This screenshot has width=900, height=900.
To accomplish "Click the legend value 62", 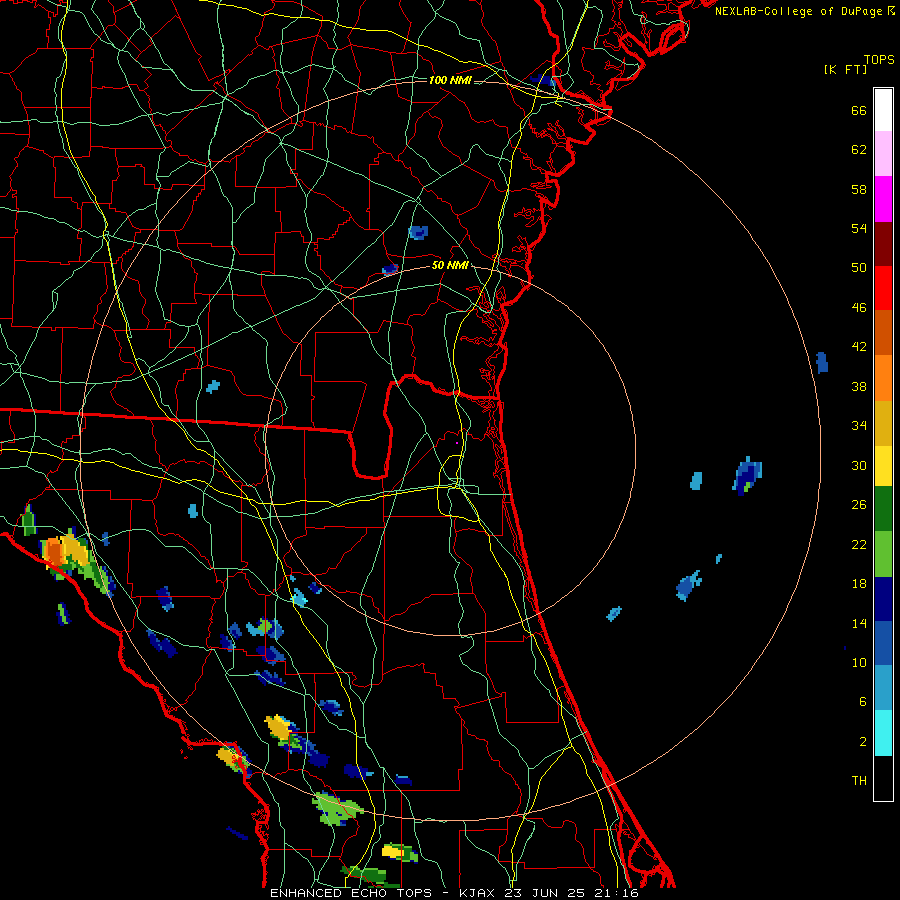I will pos(859,150).
